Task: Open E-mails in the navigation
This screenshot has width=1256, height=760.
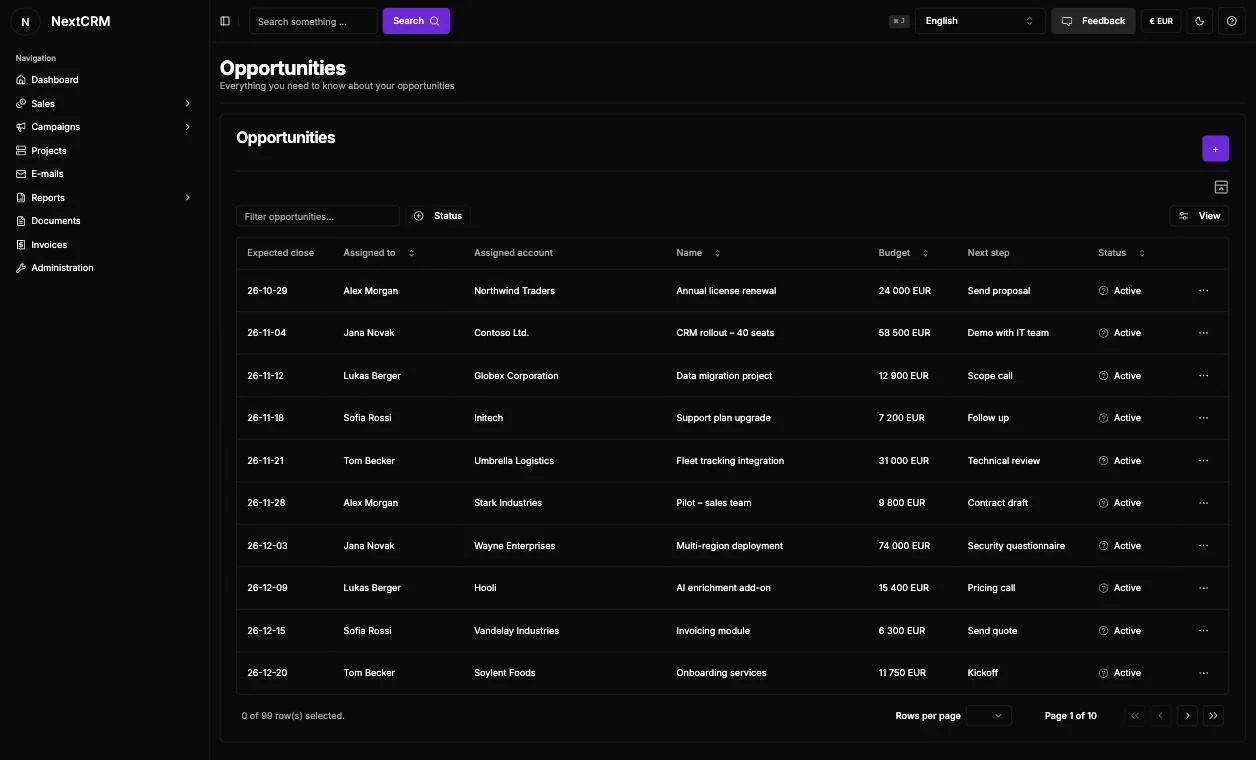Action: point(47,174)
